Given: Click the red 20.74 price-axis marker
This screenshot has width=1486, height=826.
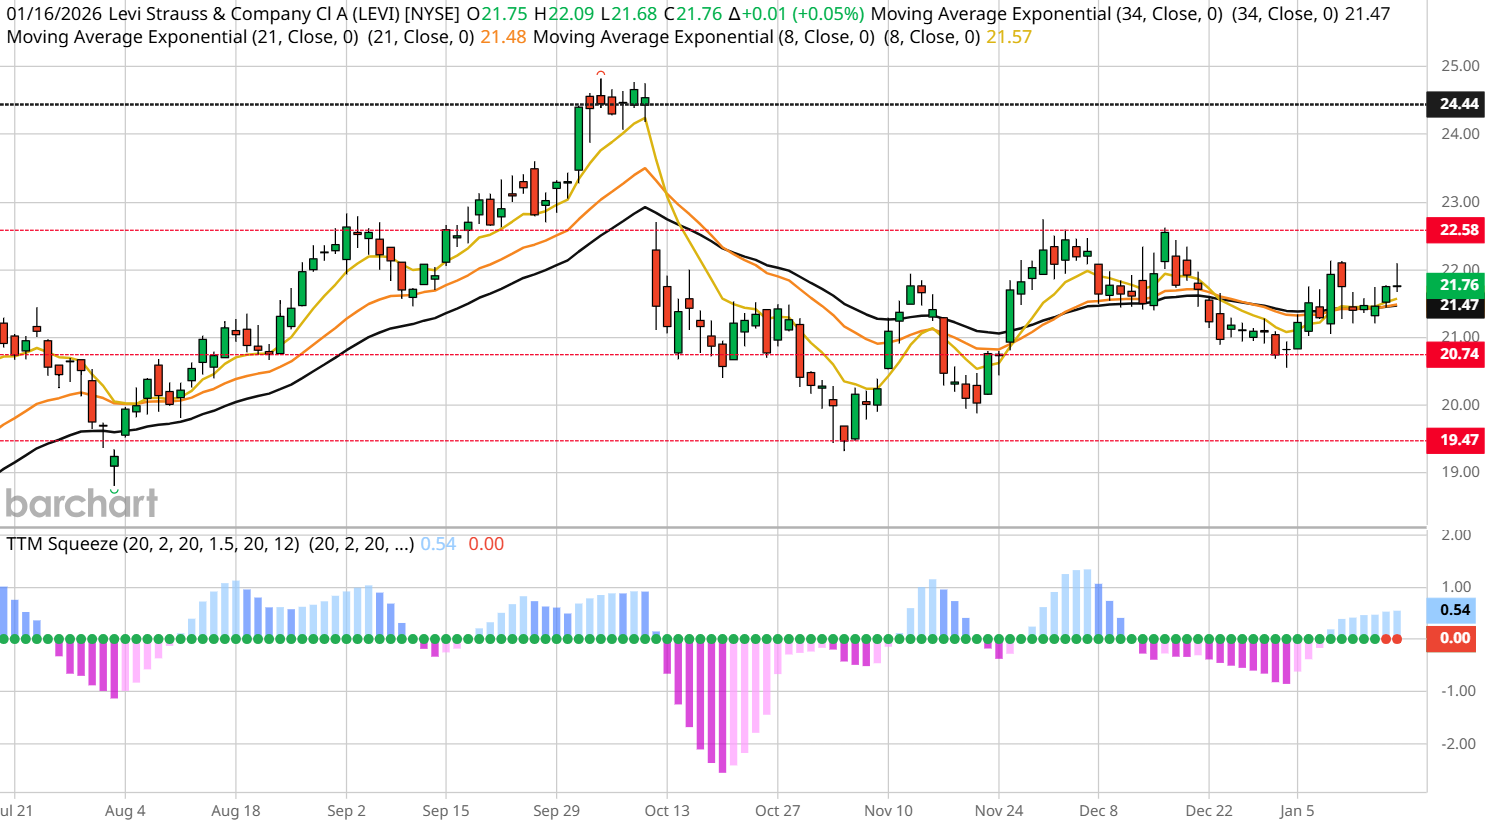Looking at the screenshot, I should point(1456,354).
